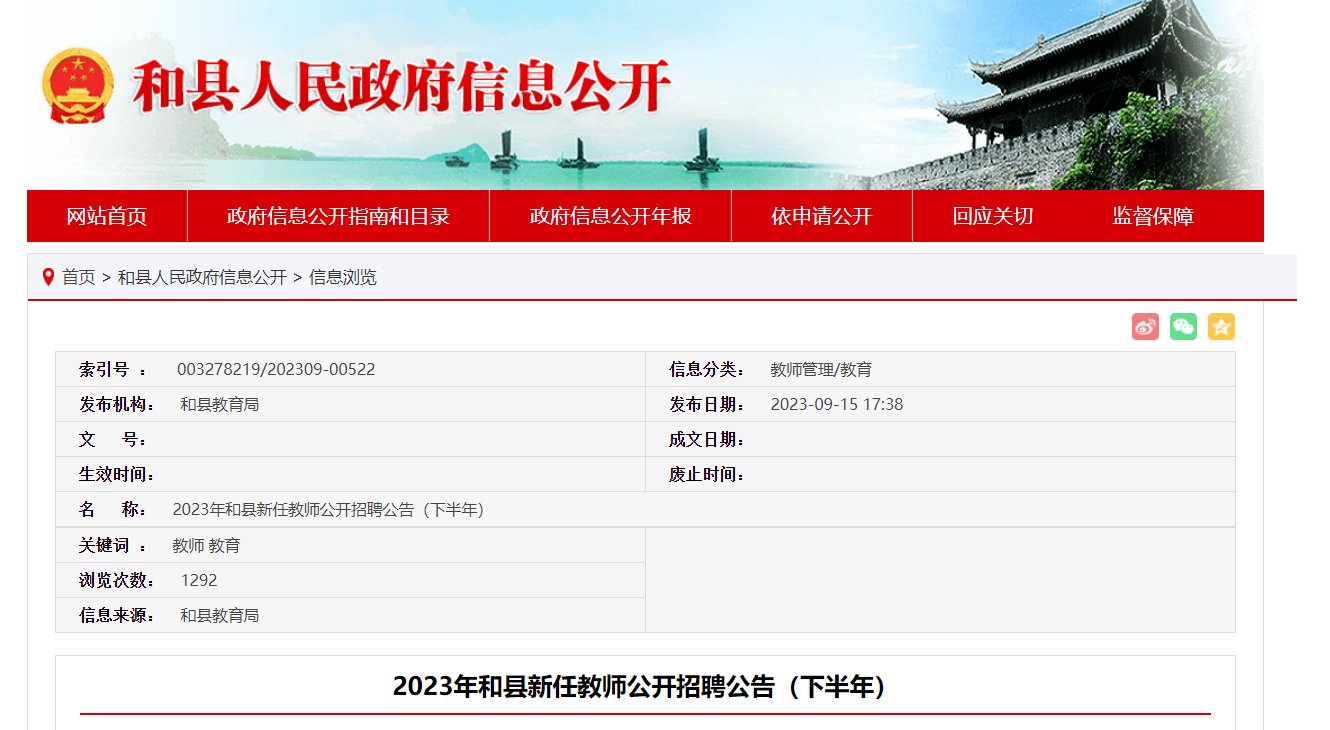Click 首页 breadcrumb link

coord(79,277)
